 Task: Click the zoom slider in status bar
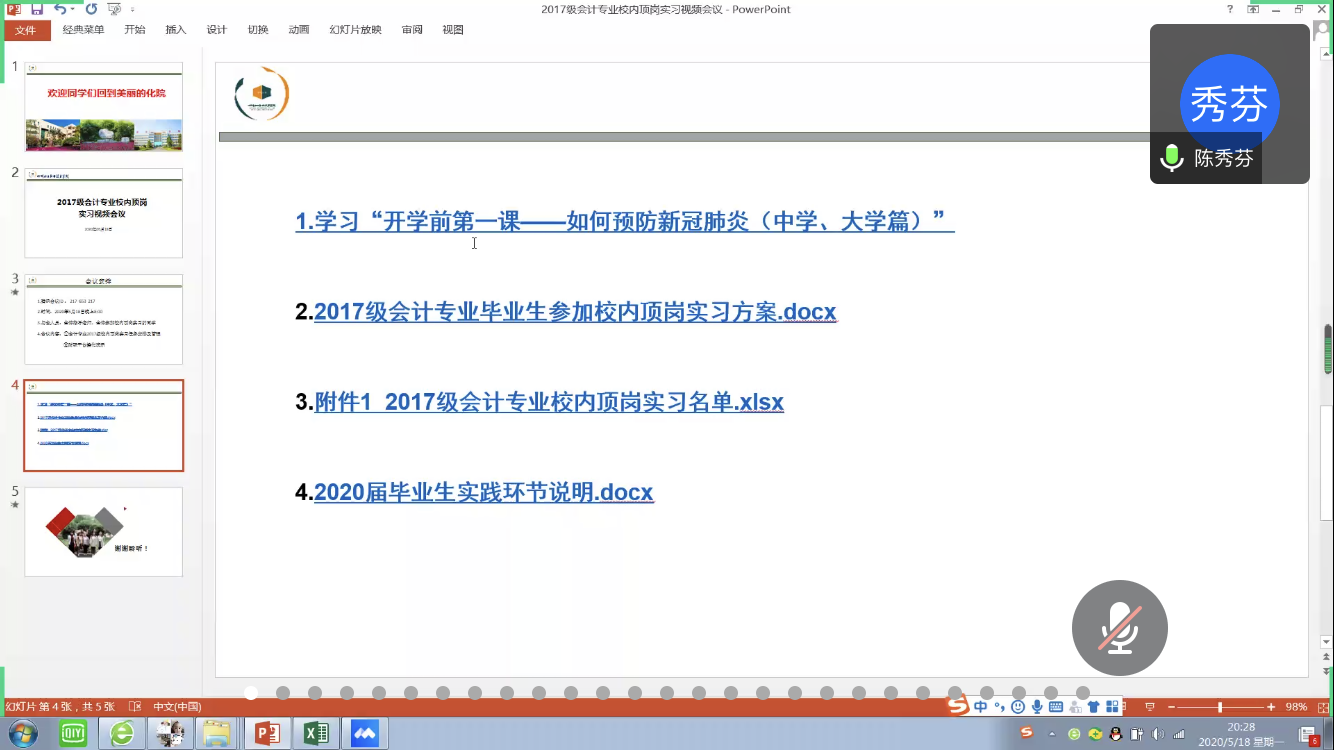[1219, 707]
